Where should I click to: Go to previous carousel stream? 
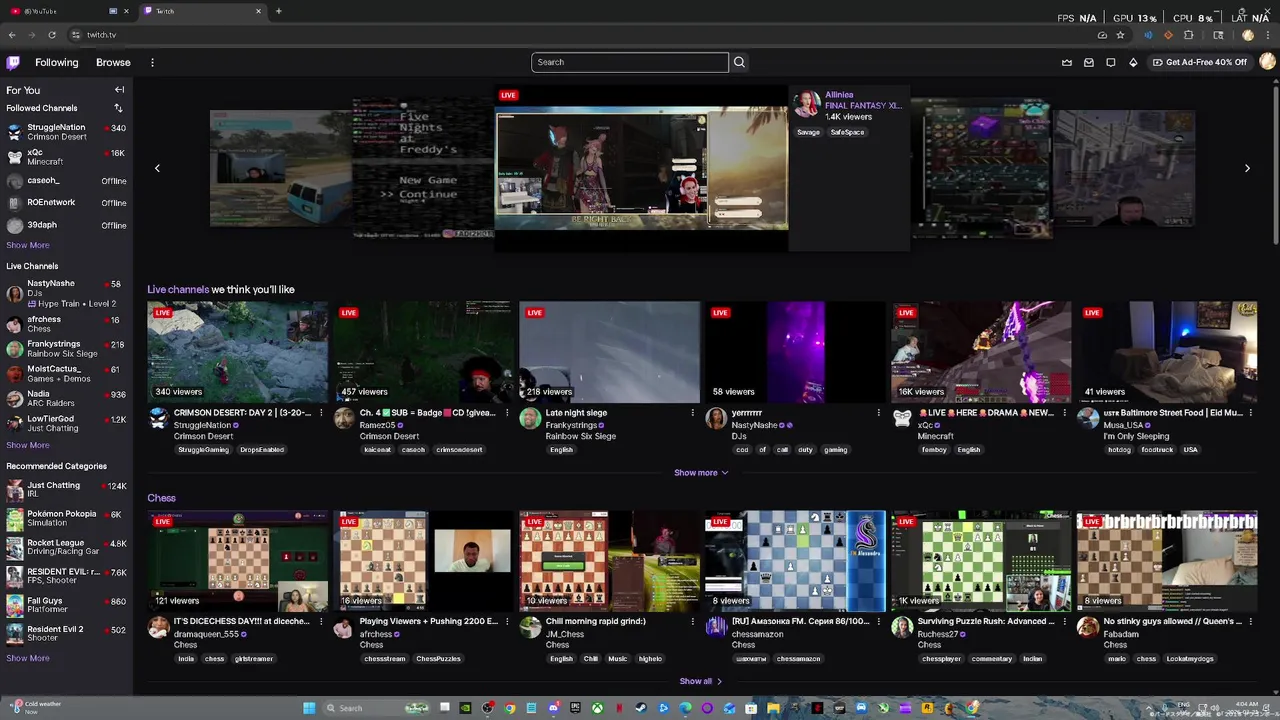point(157,168)
